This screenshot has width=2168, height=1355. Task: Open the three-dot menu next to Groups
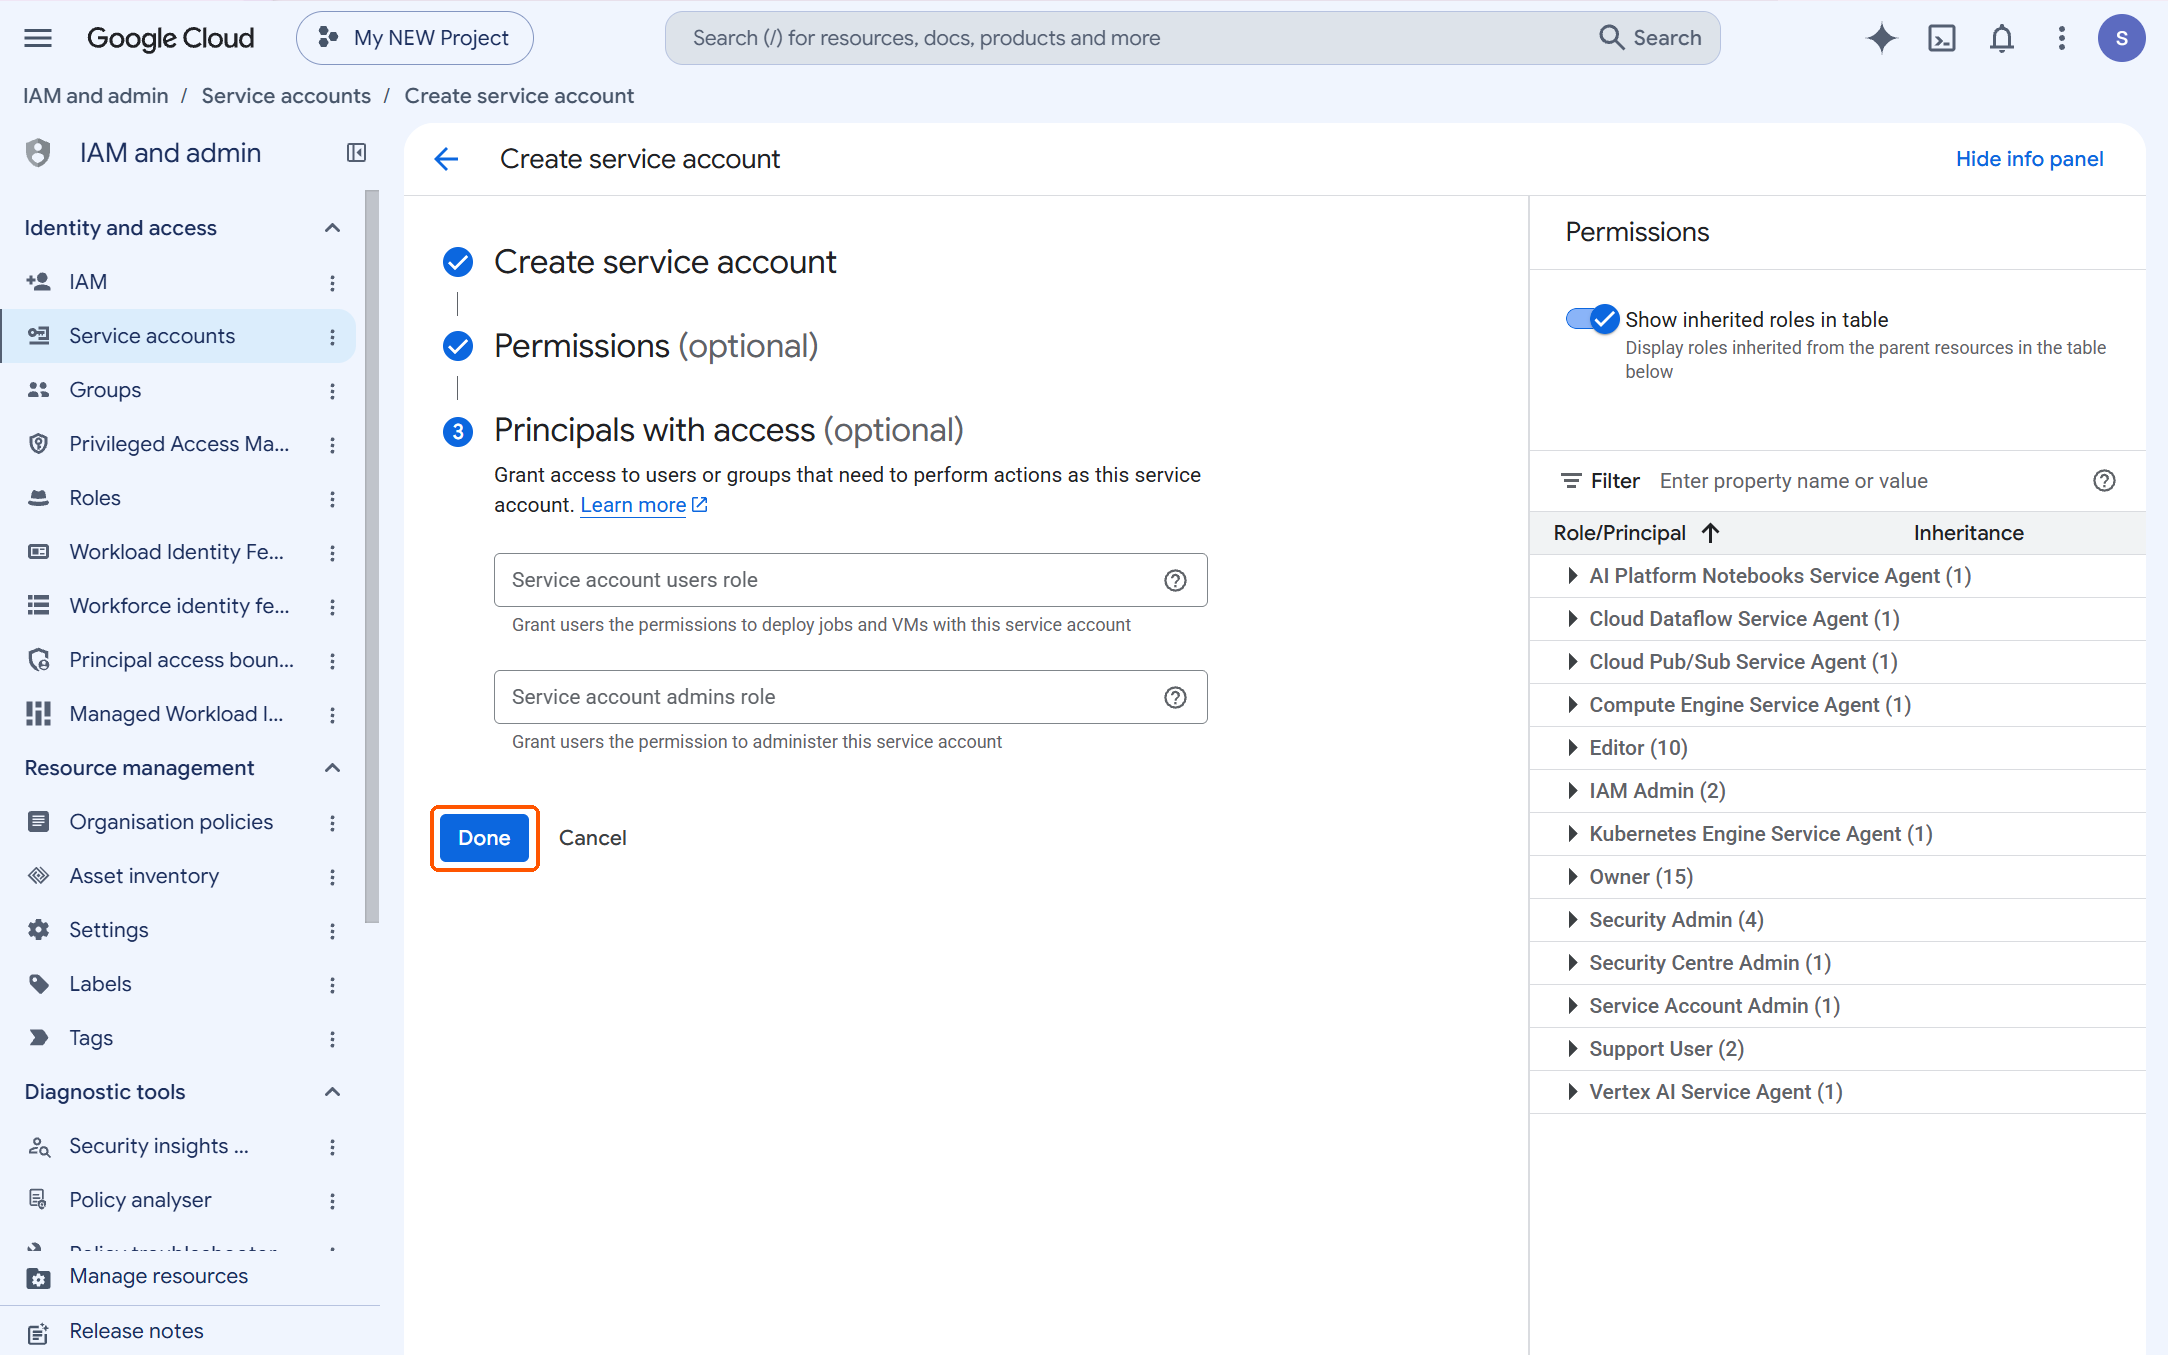click(x=332, y=391)
